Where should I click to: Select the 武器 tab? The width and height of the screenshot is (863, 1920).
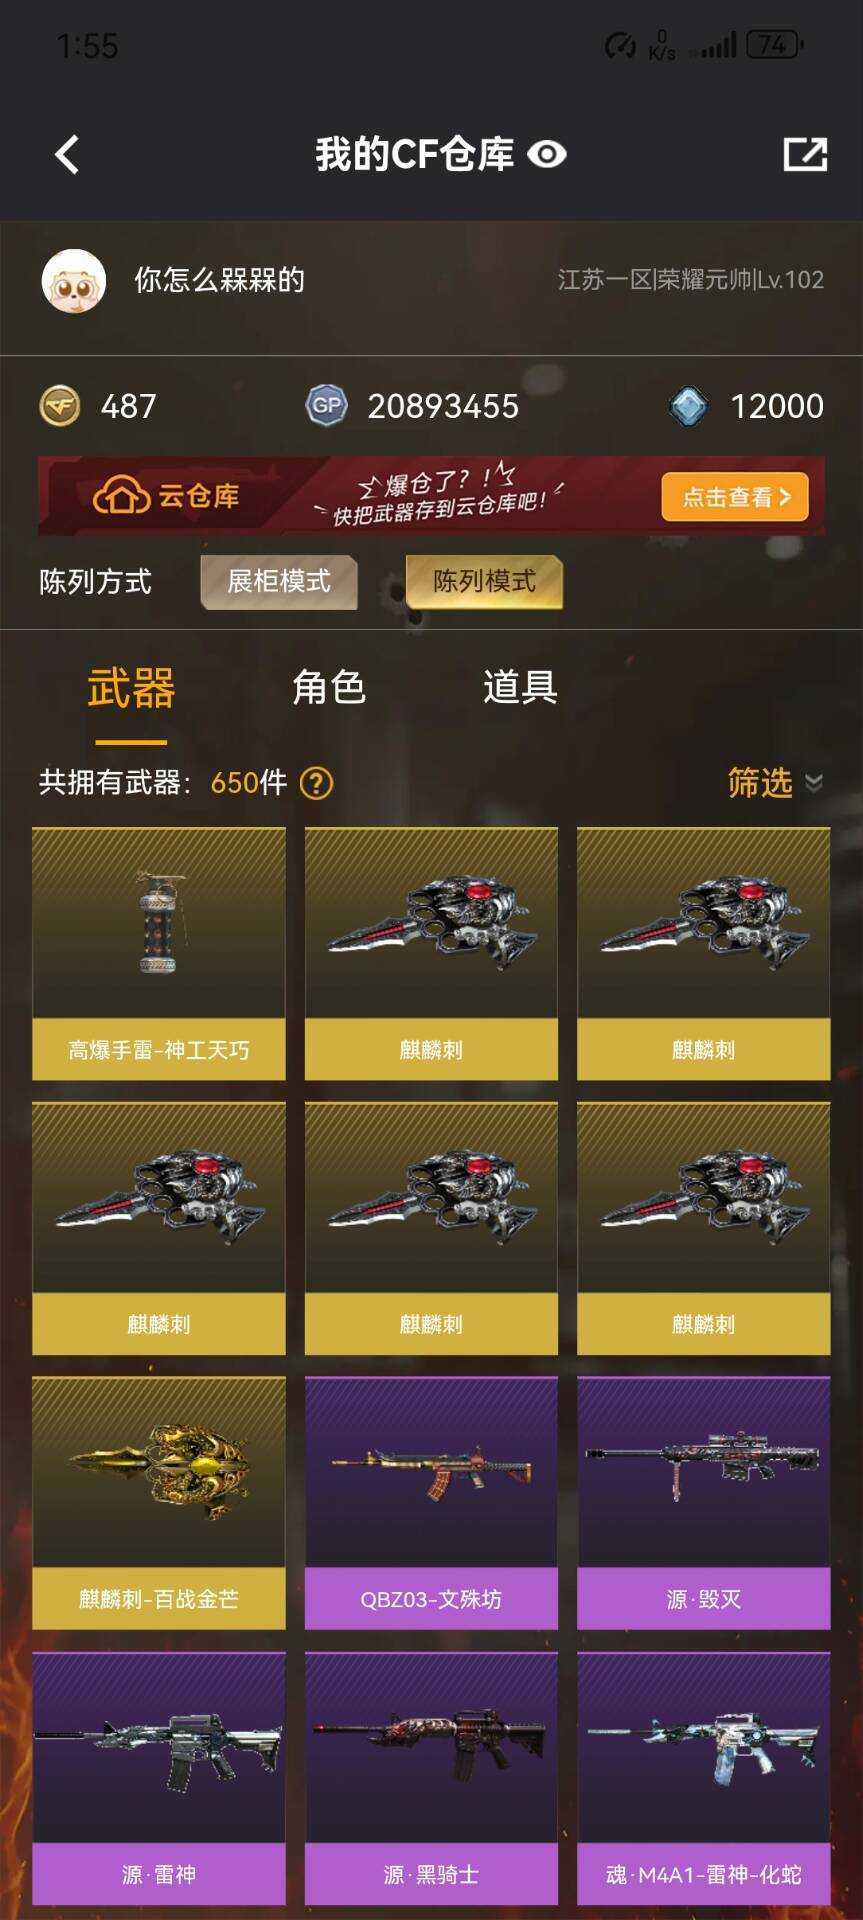[131, 689]
